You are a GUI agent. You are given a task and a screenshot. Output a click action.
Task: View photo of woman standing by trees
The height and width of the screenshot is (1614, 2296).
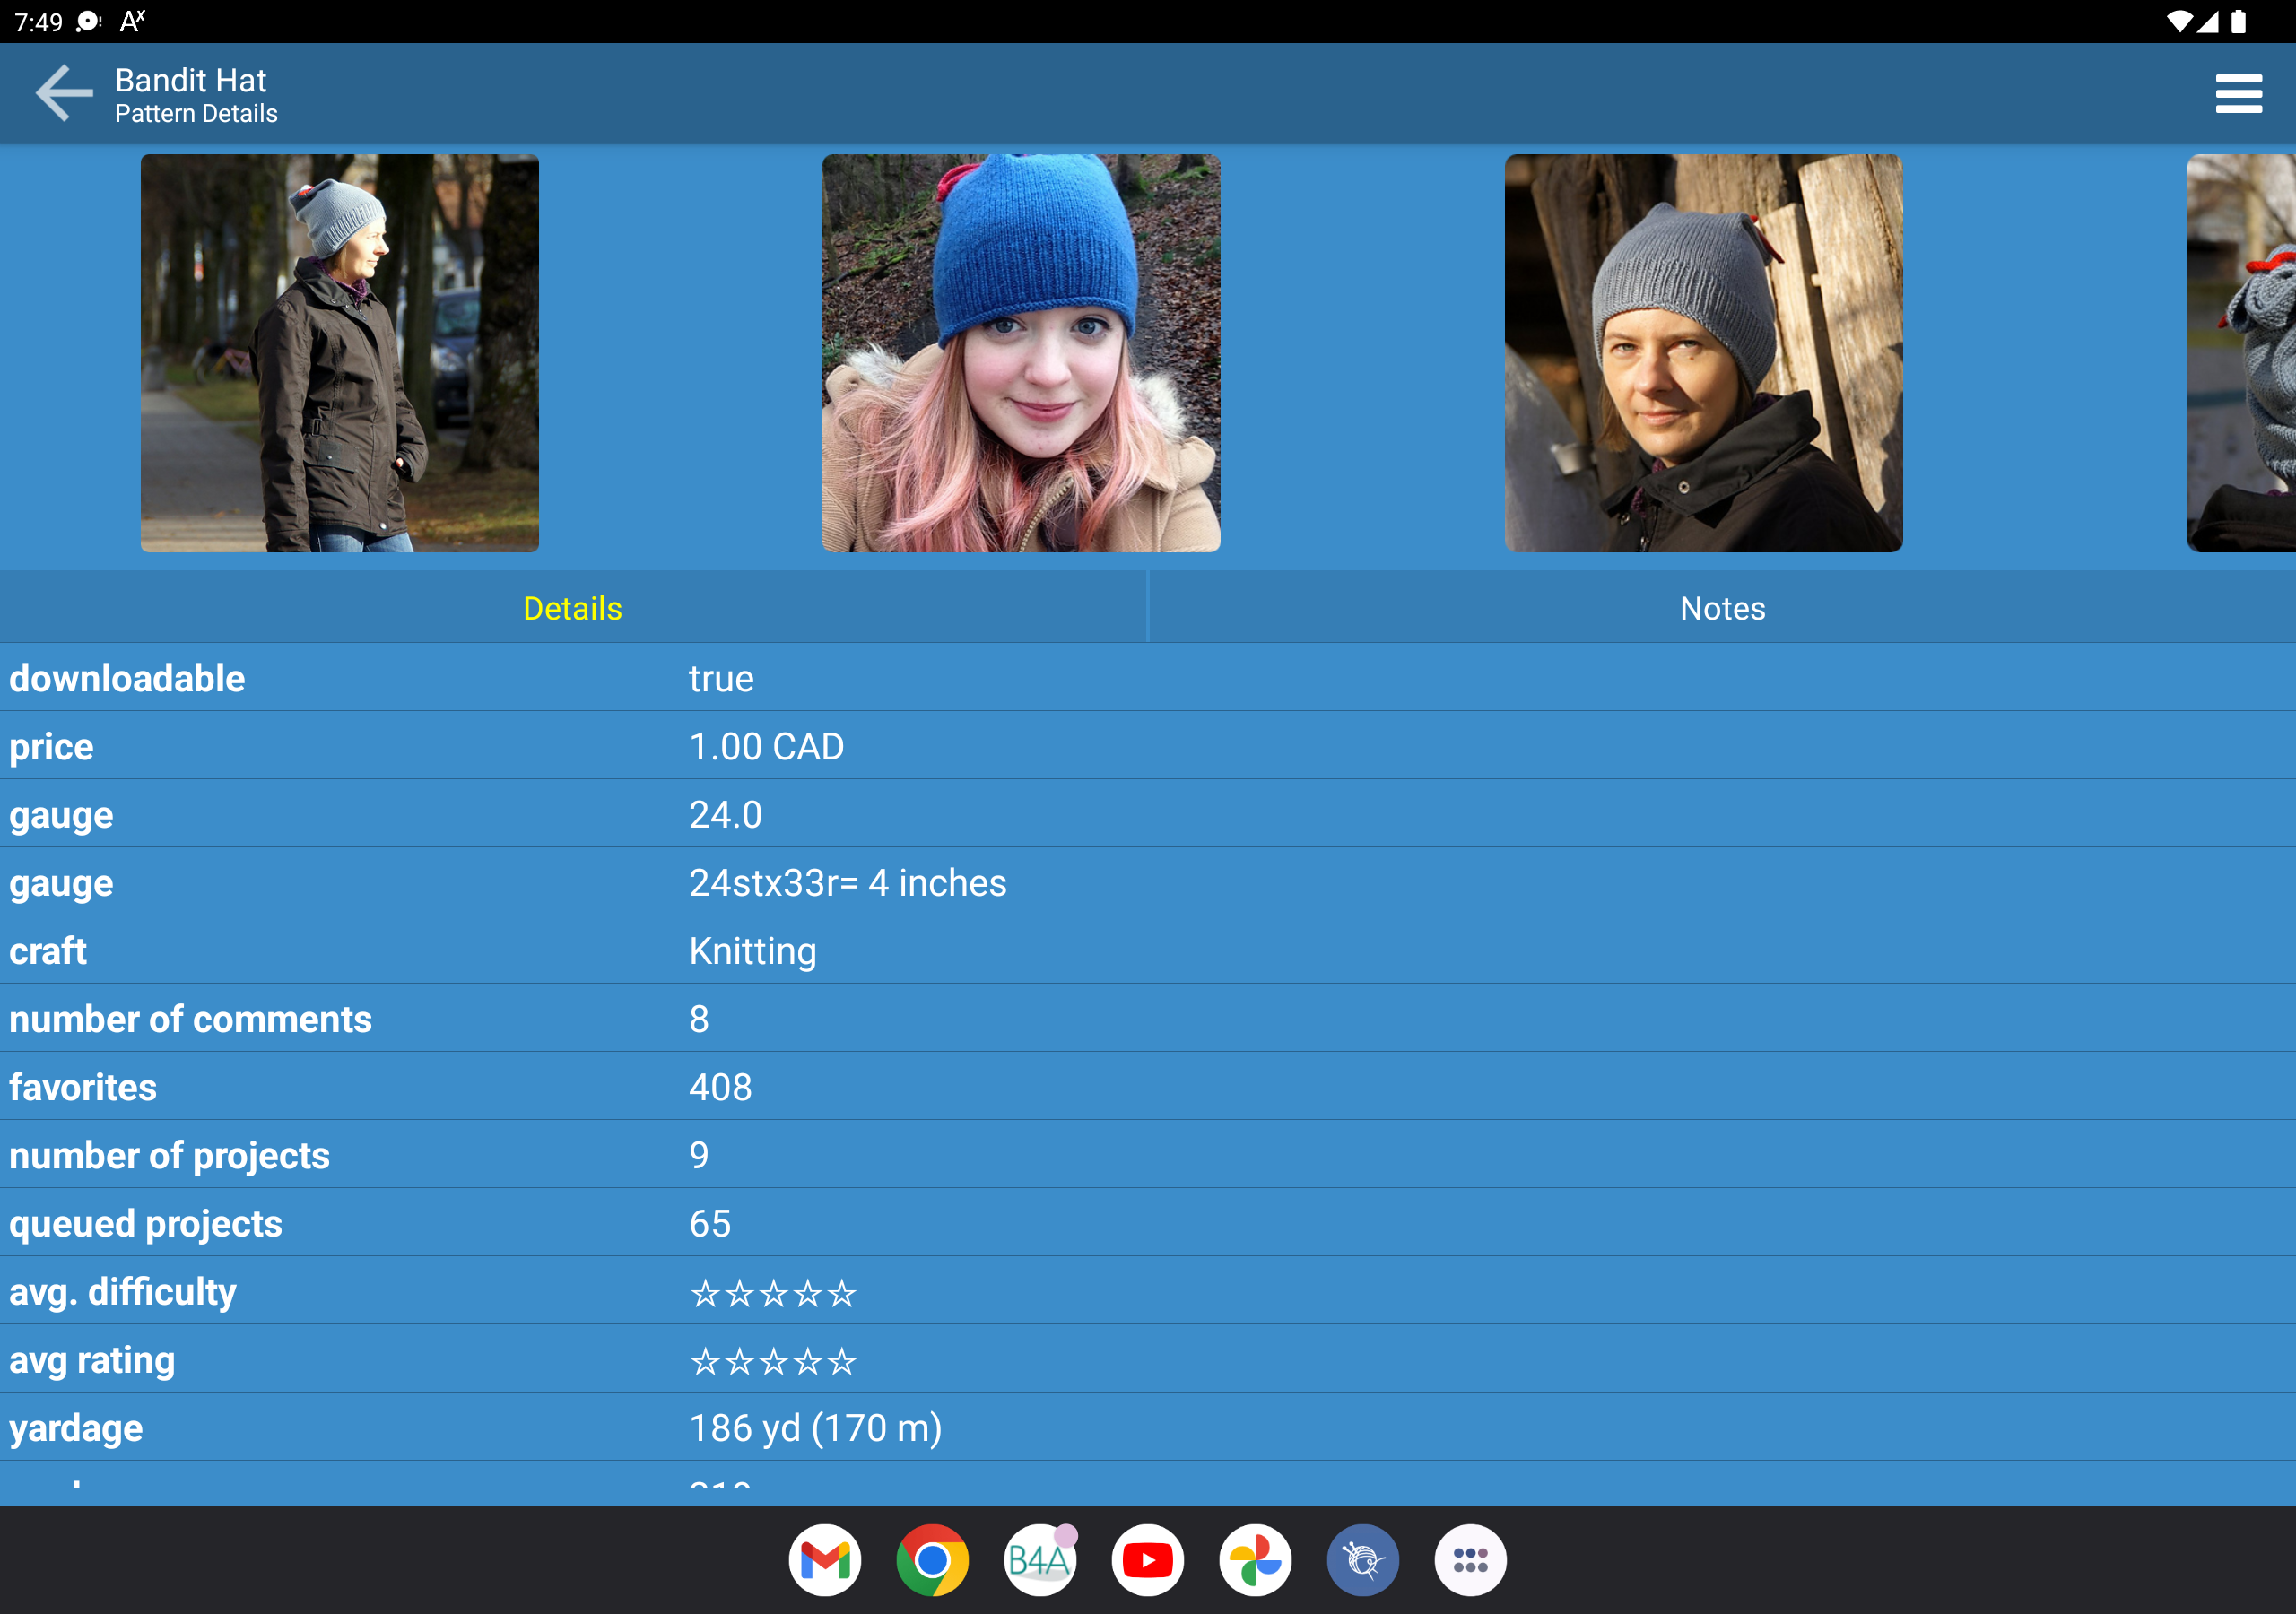(x=340, y=353)
